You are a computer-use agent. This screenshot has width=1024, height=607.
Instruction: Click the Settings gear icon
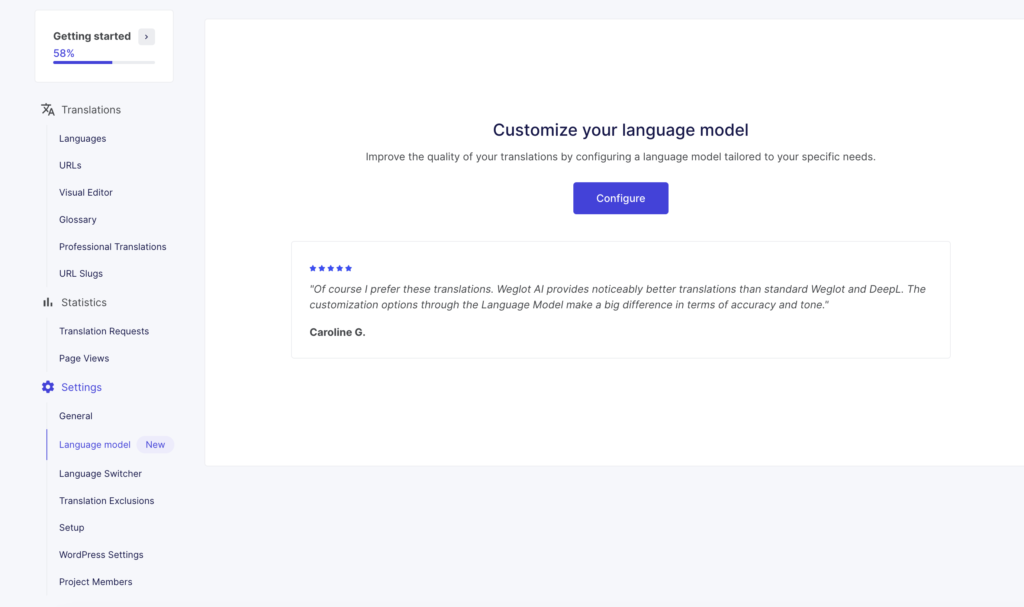[48, 387]
